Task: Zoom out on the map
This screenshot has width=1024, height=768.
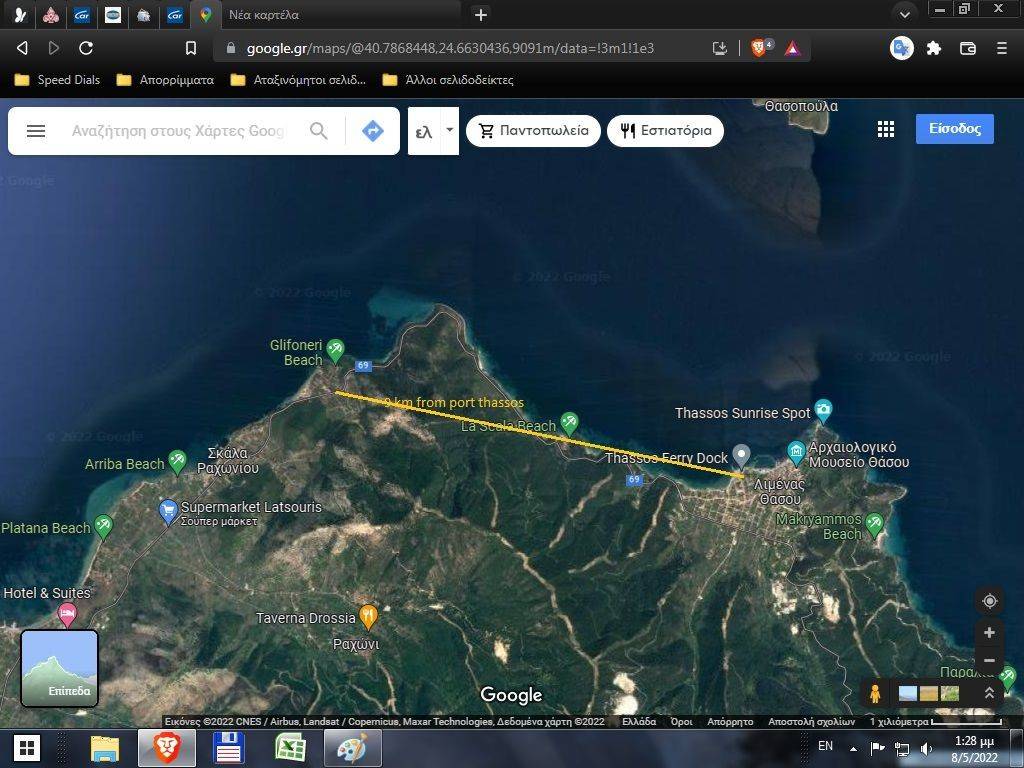Action: (989, 661)
